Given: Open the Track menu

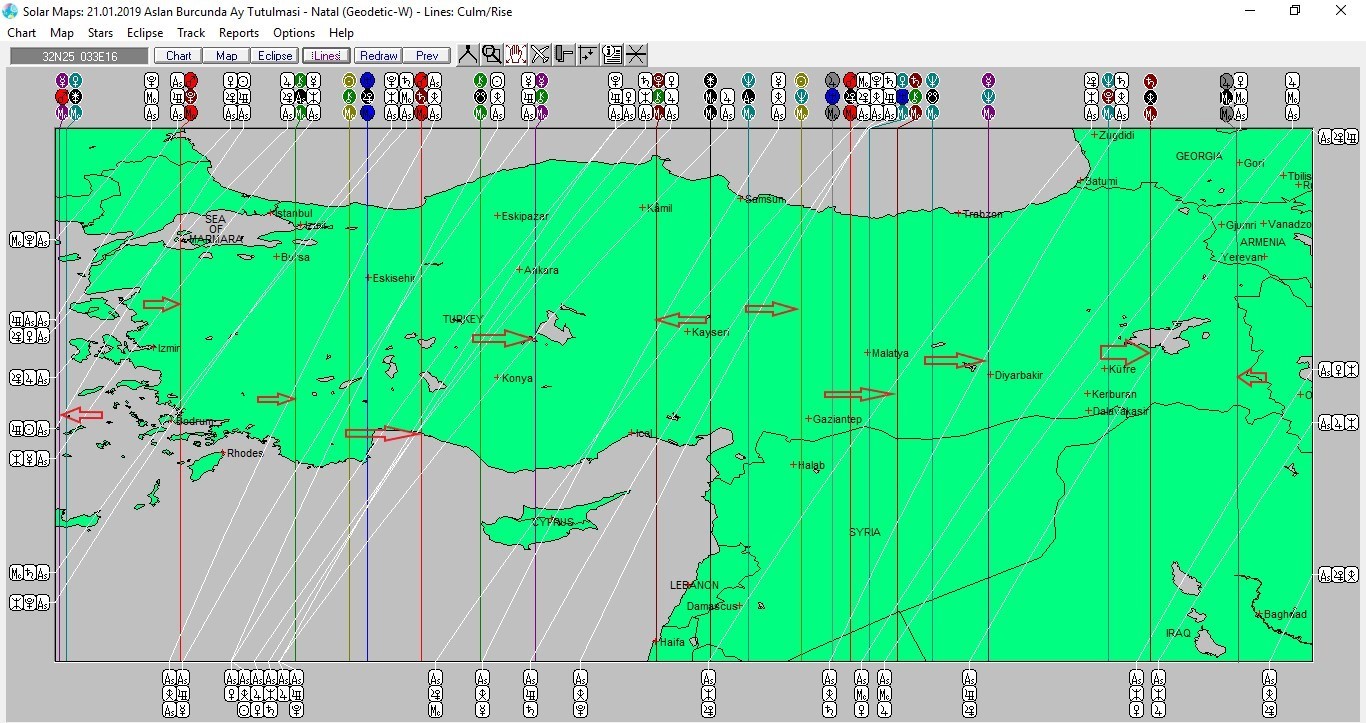Looking at the screenshot, I should click(x=191, y=33).
